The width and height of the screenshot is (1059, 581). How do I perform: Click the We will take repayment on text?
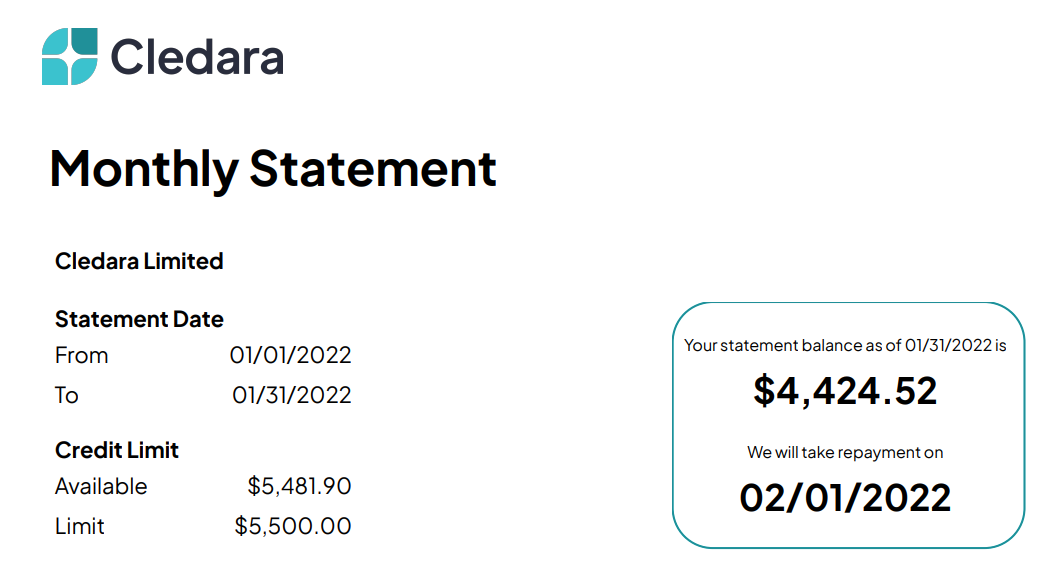click(x=845, y=453)
